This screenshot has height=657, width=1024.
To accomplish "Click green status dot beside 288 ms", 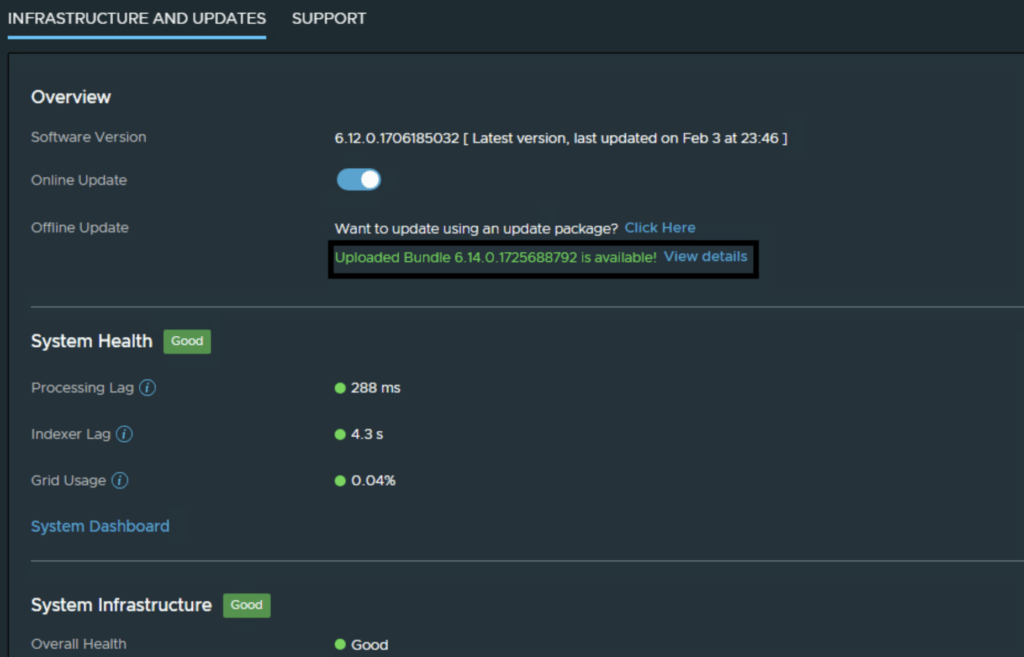I will coord(340,388).
